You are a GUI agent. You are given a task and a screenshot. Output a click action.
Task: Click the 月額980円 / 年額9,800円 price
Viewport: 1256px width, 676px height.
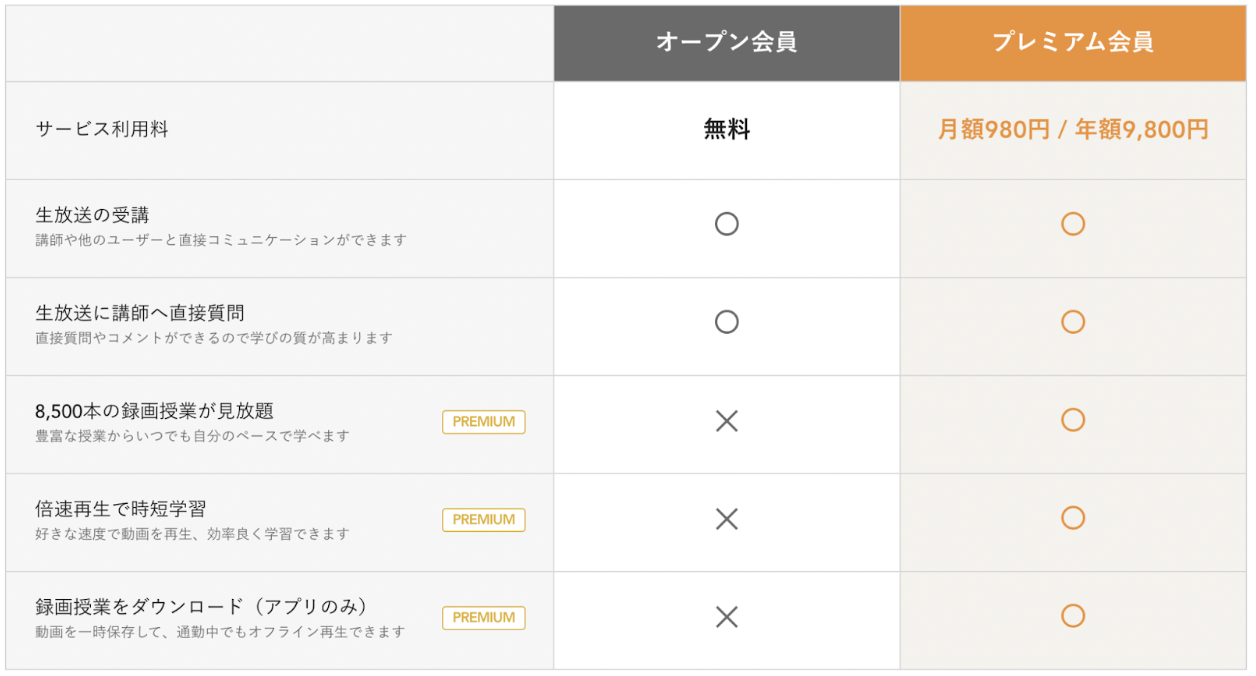(x=1072, y=130)
